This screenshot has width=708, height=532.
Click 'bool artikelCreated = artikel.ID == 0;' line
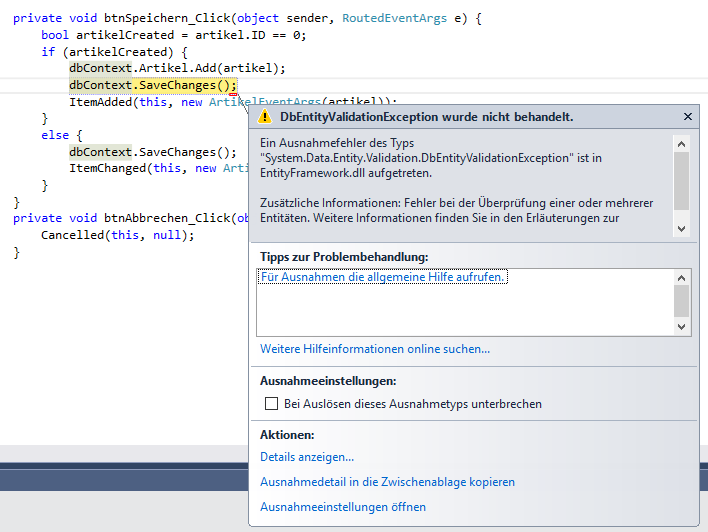[x=173, y=35]
